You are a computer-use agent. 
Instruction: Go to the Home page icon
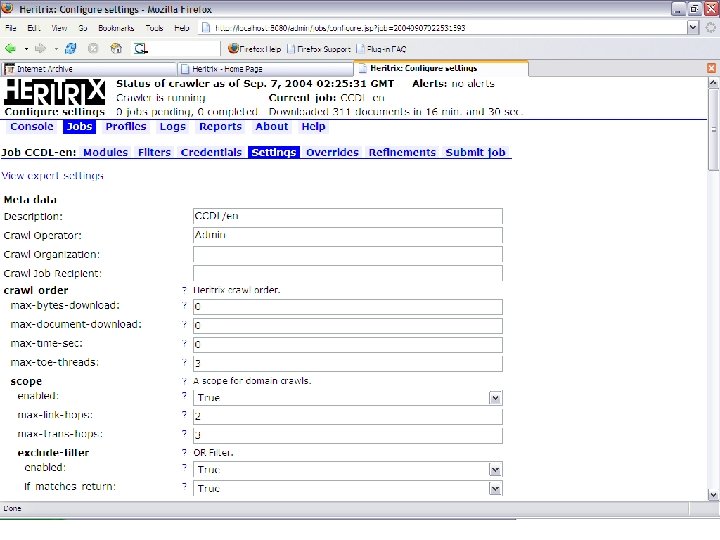pos(117,48)
